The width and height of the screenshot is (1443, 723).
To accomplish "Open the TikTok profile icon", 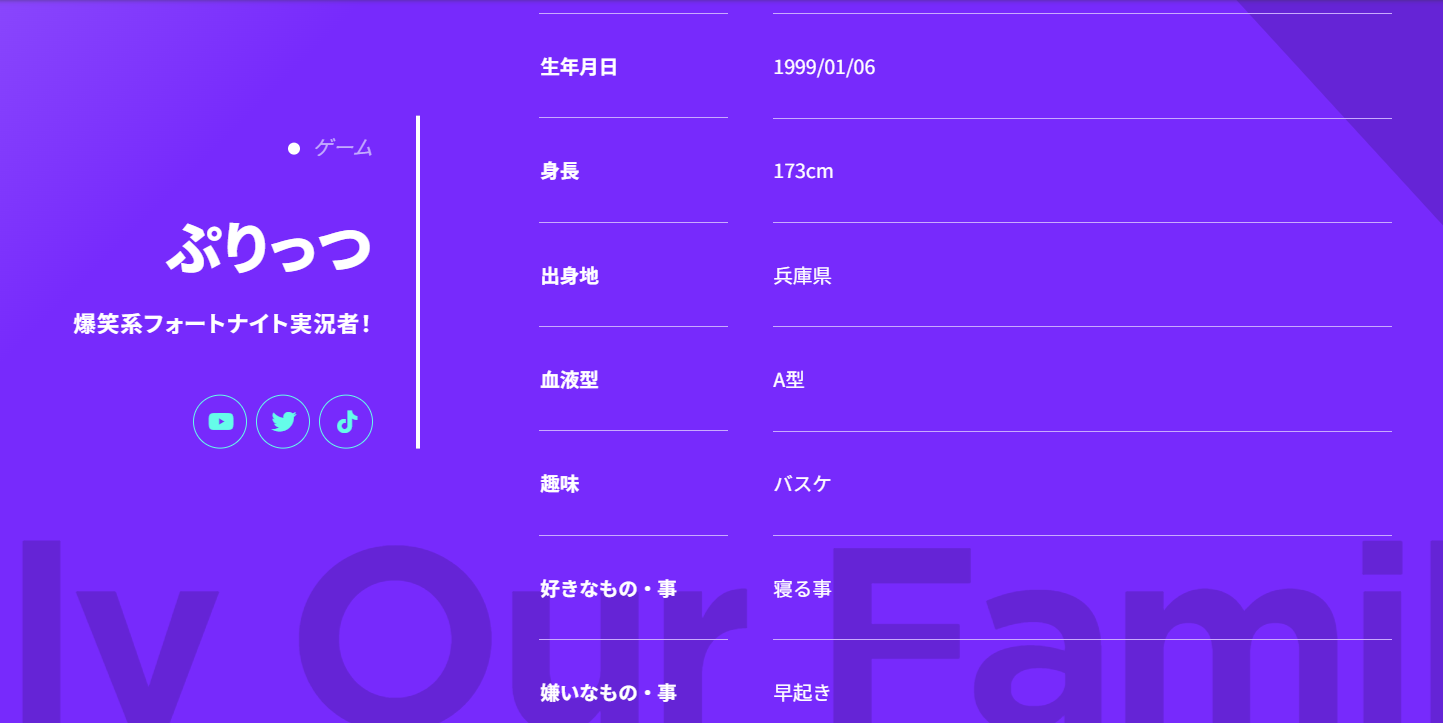I will point(346,422).
